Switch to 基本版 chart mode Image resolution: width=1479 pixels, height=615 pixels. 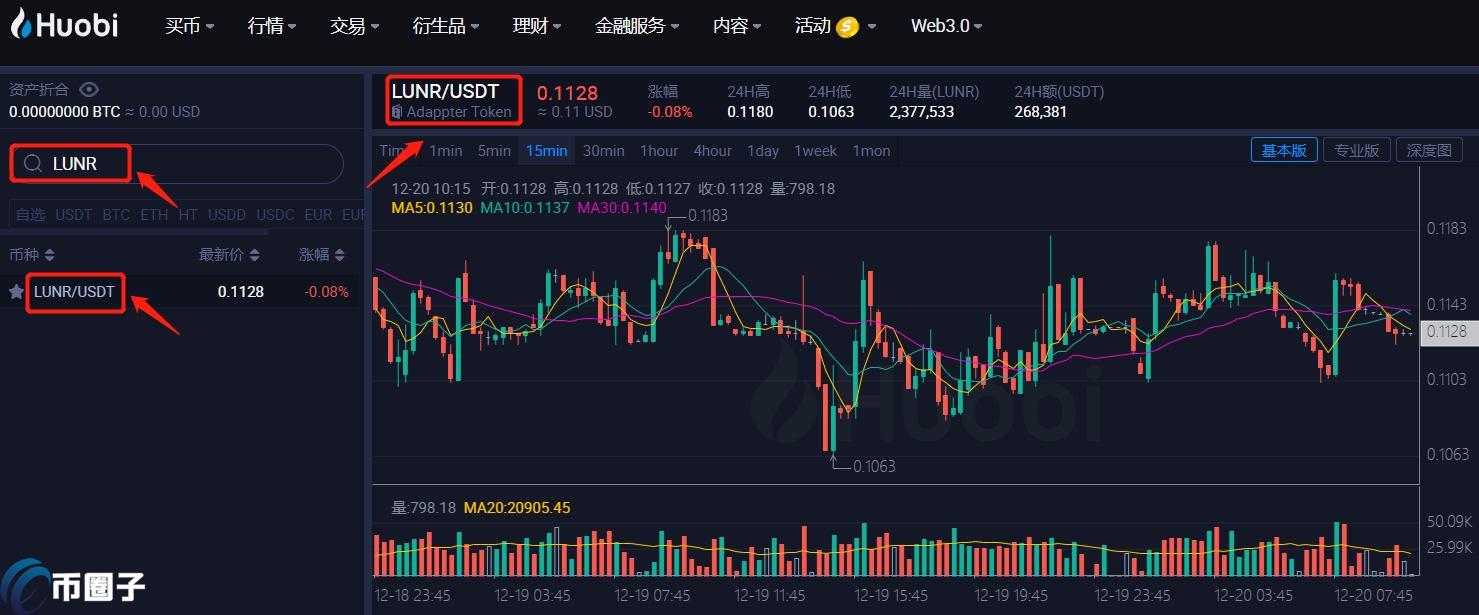pyautogui.click(x=1284, y=150)
